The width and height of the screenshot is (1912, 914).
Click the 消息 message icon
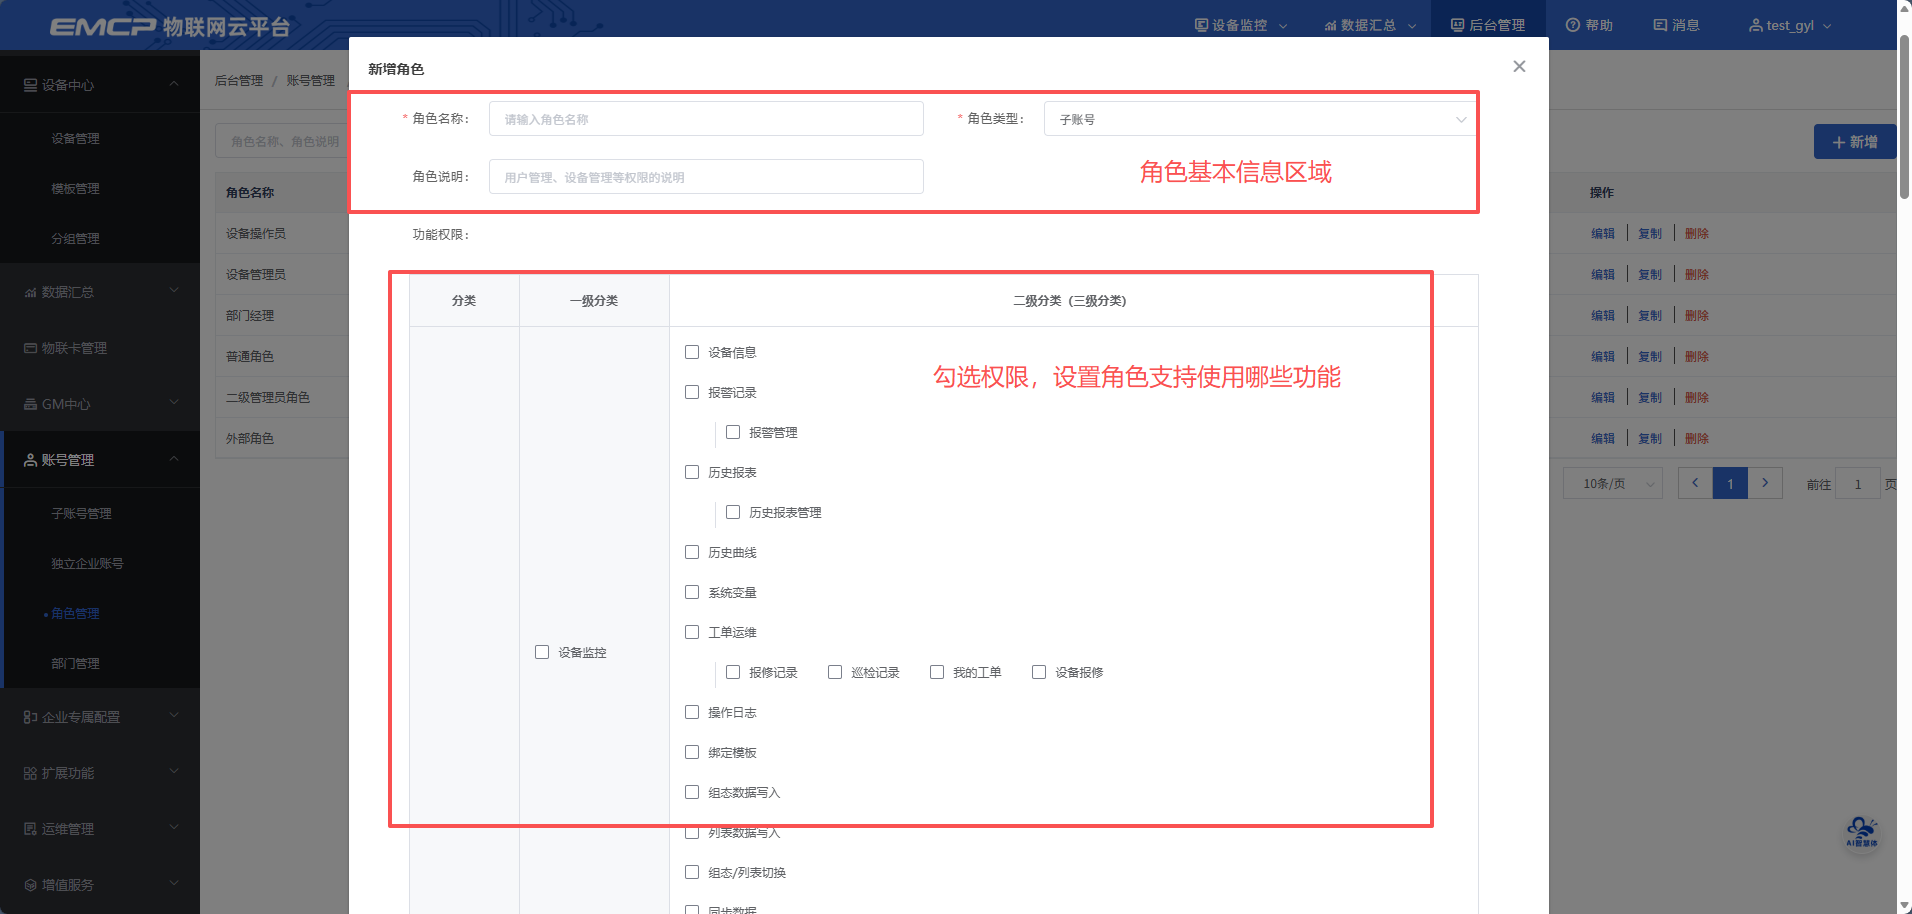click(1660, 25)
